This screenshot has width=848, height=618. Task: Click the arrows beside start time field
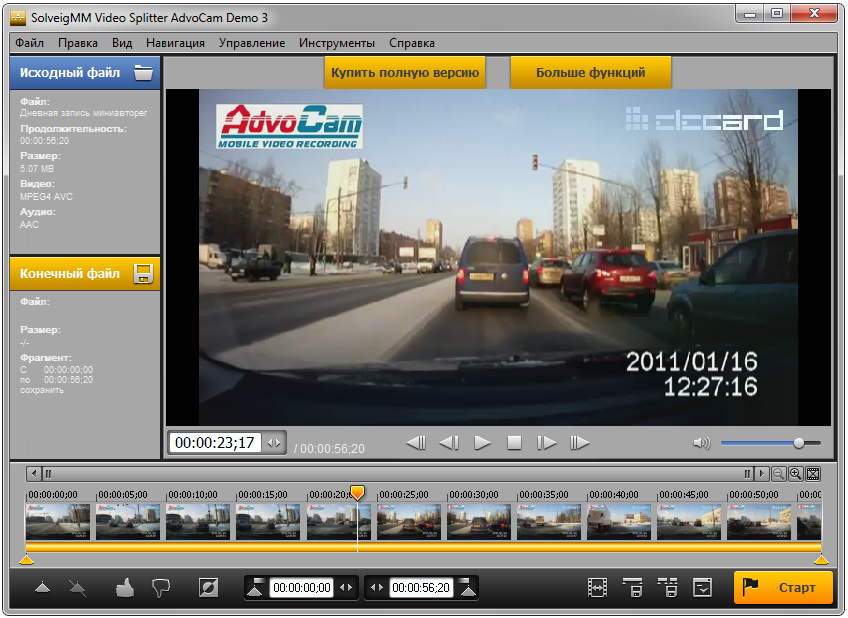(x=346, y=588)
